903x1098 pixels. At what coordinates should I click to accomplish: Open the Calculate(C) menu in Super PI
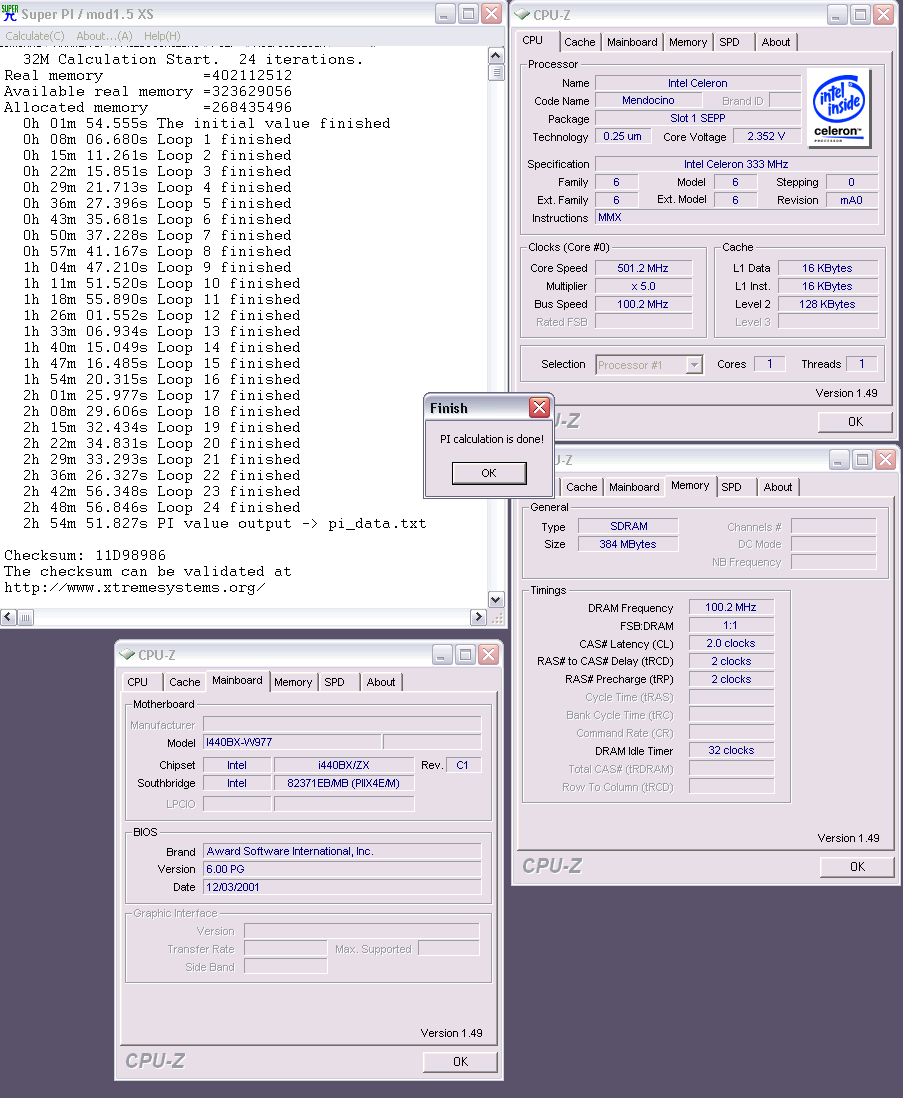(x=35, y=36)
